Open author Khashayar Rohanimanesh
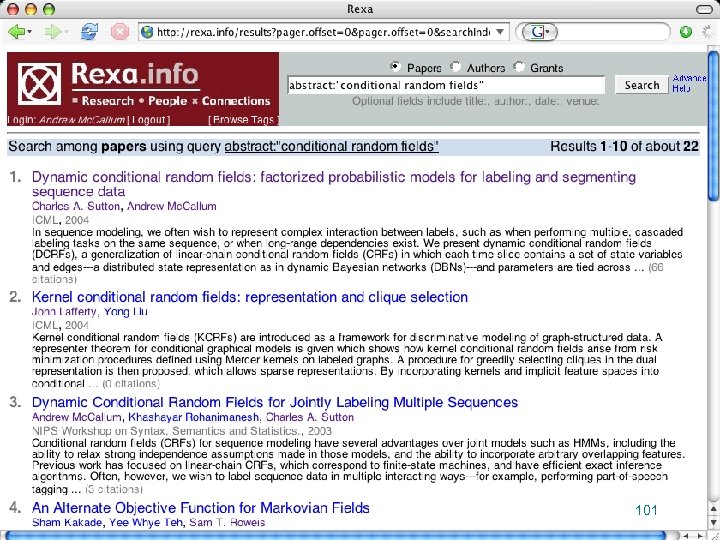The width and height of the screenshot is (720, 540). [x=193, y=417]
